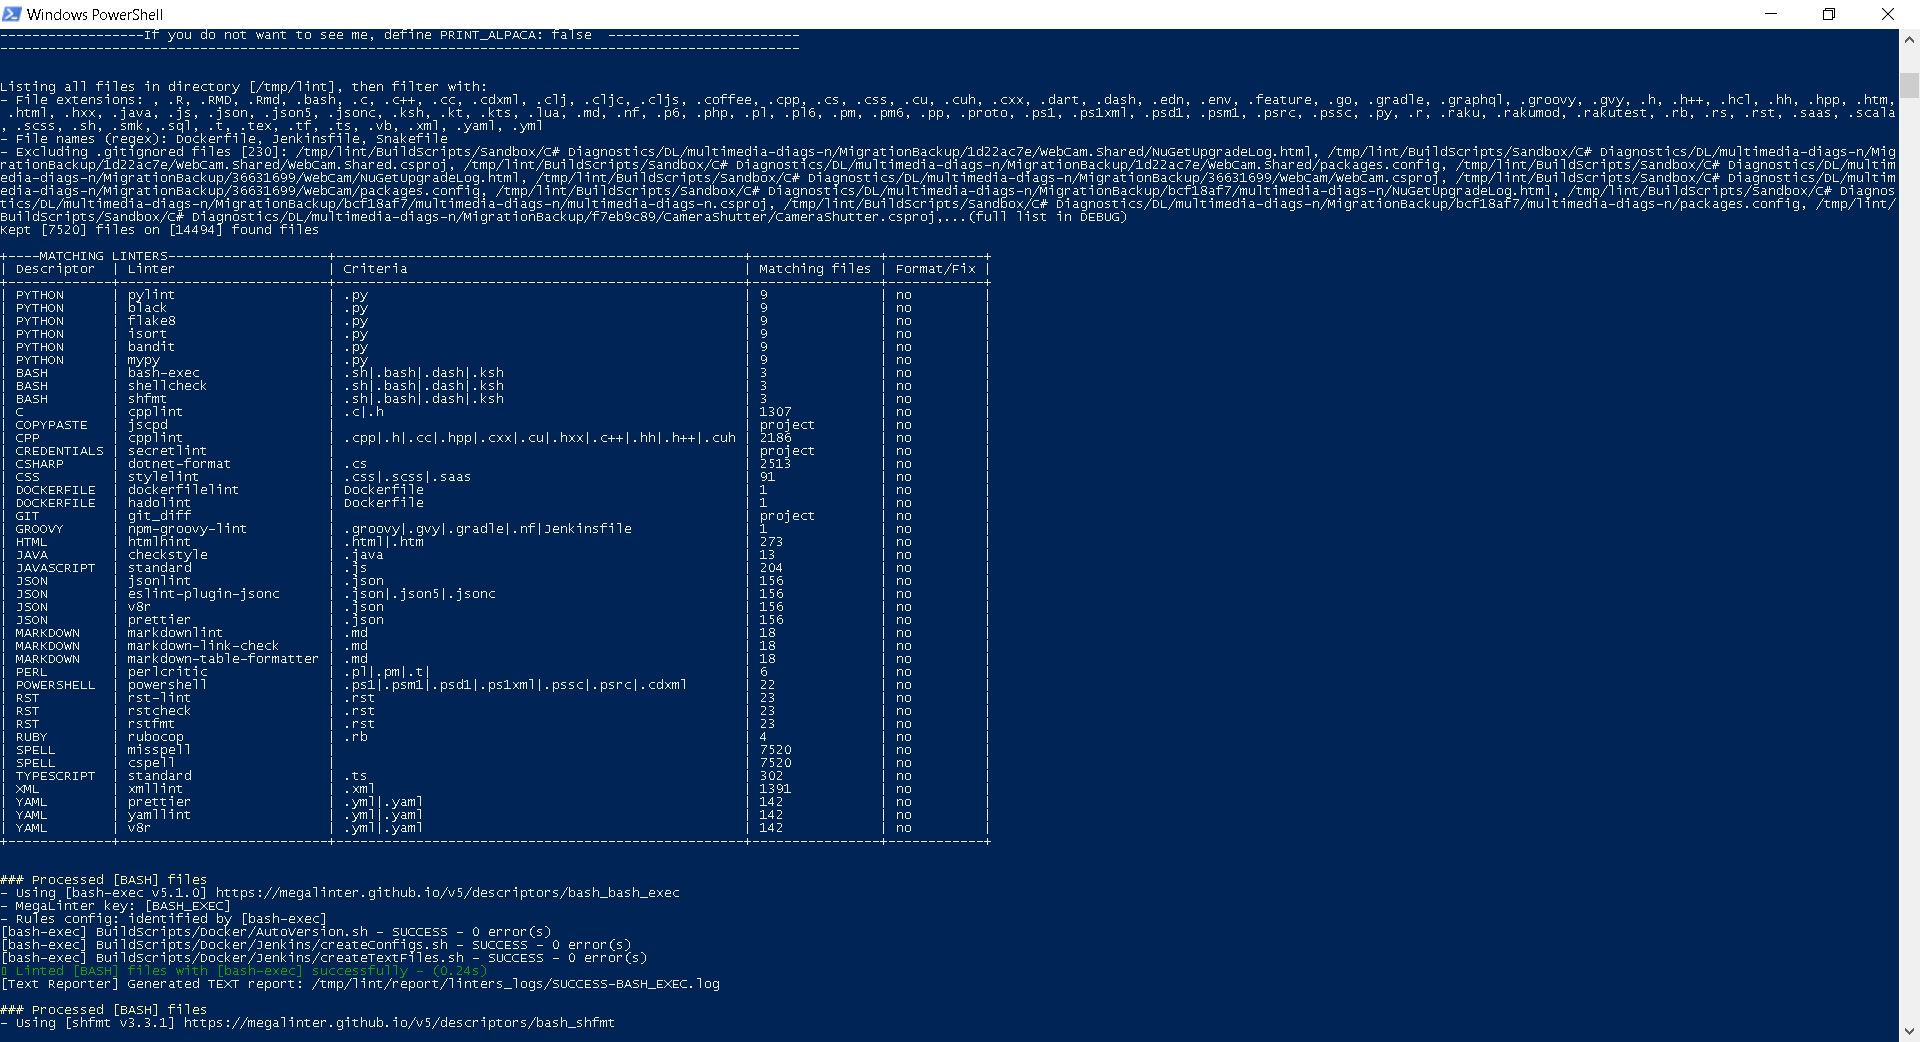This screenshot has width=1920, height=1042.
Task: Click the 'Matching files' column header
Action: 815,269
